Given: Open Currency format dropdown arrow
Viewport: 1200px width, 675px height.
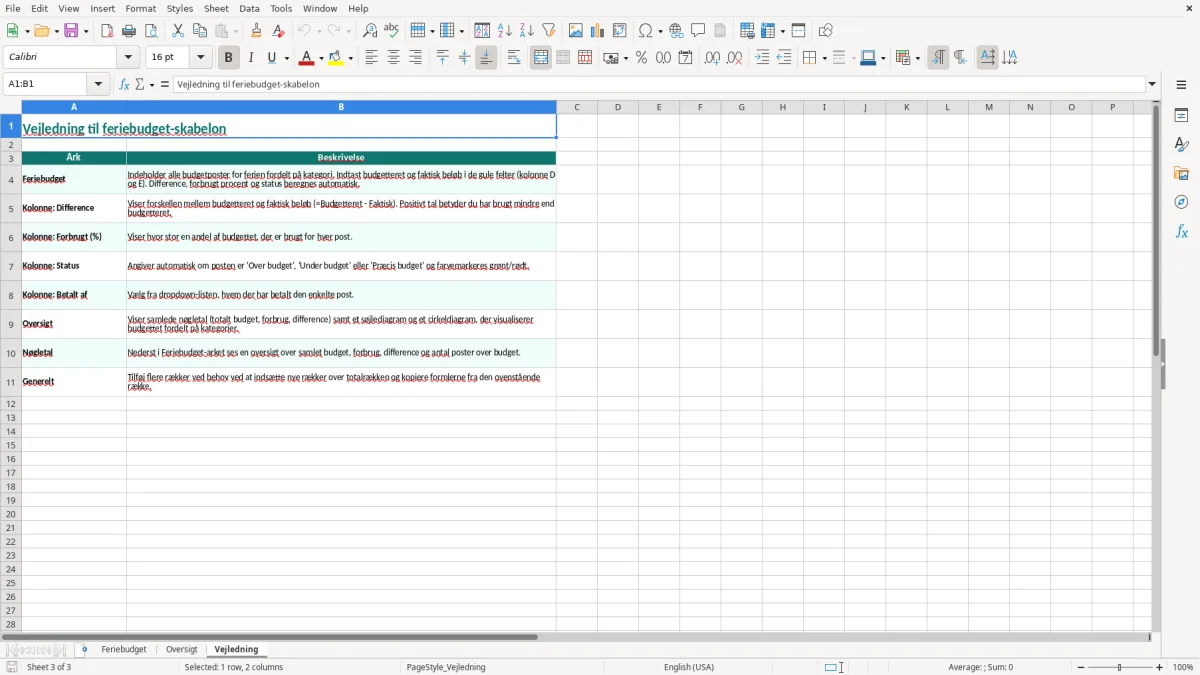Looking at the screenshot, I should coord(625,58).
